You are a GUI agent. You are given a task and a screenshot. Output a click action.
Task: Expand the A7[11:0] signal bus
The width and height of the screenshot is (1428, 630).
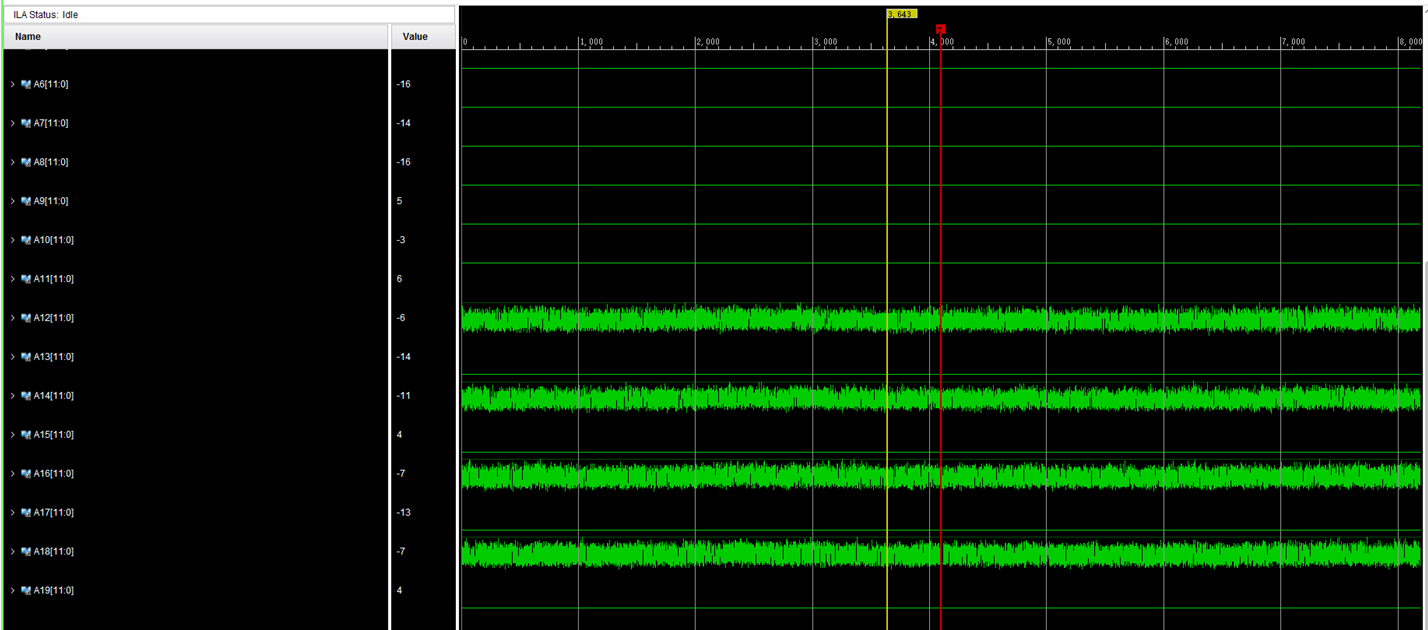pyautogui.click(x=13, y=124)
